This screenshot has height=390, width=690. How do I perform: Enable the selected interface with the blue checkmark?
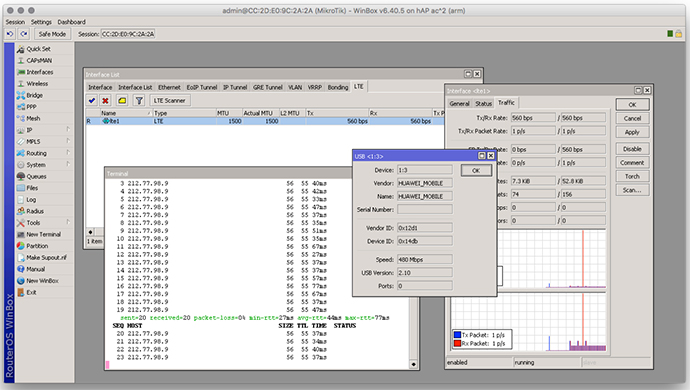[x=92, y=101]
